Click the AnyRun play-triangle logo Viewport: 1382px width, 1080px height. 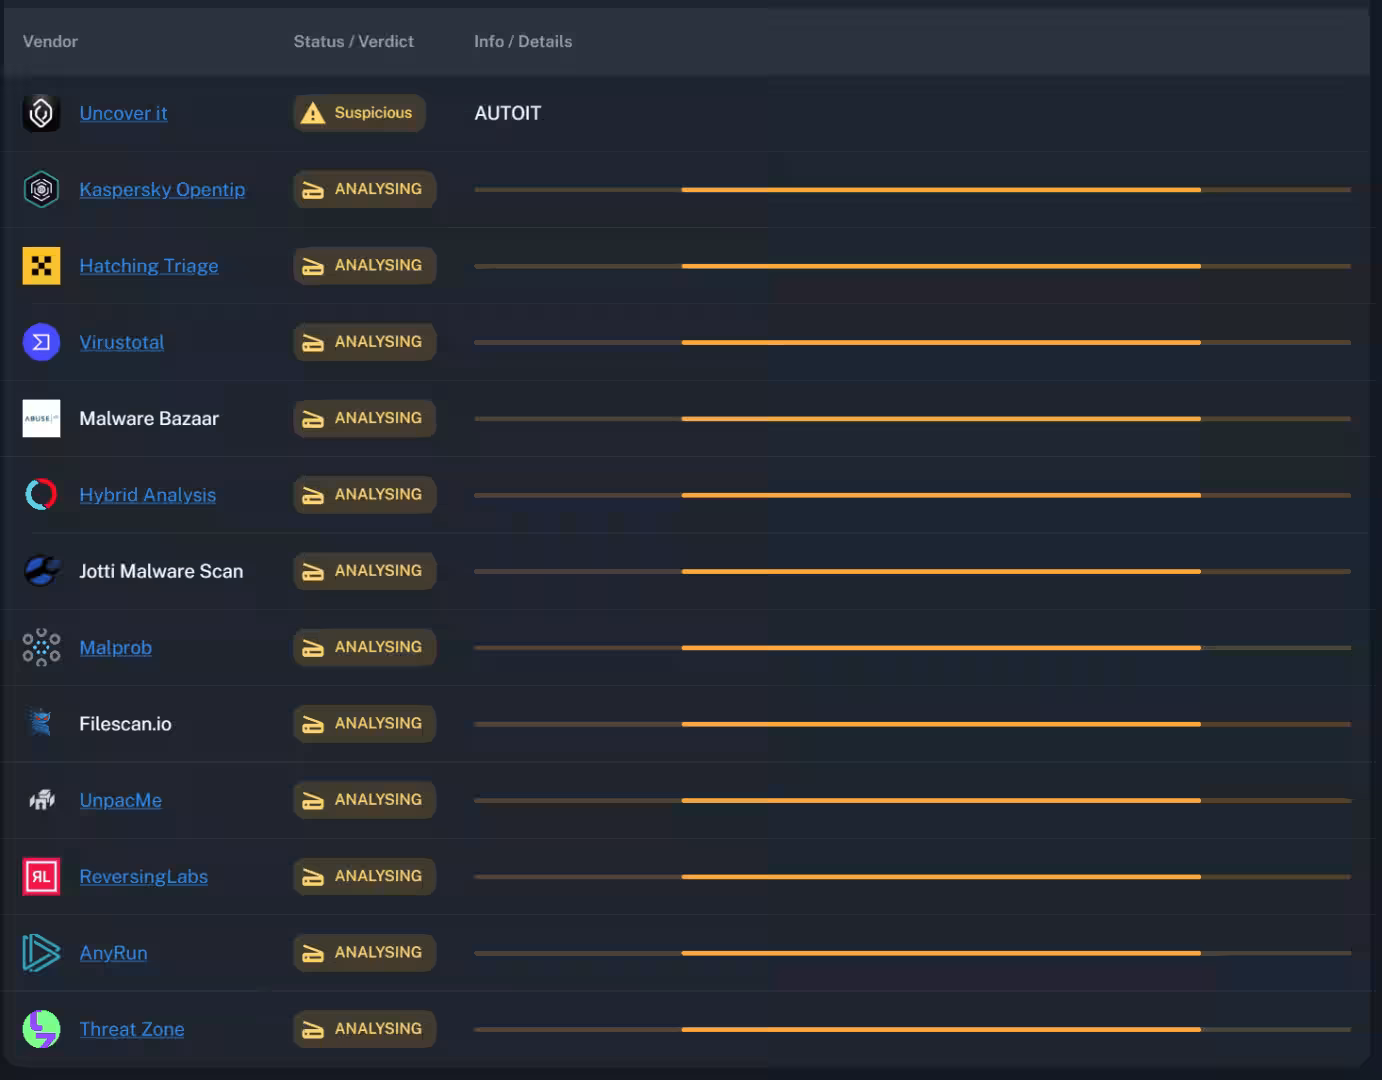[41, 953]
